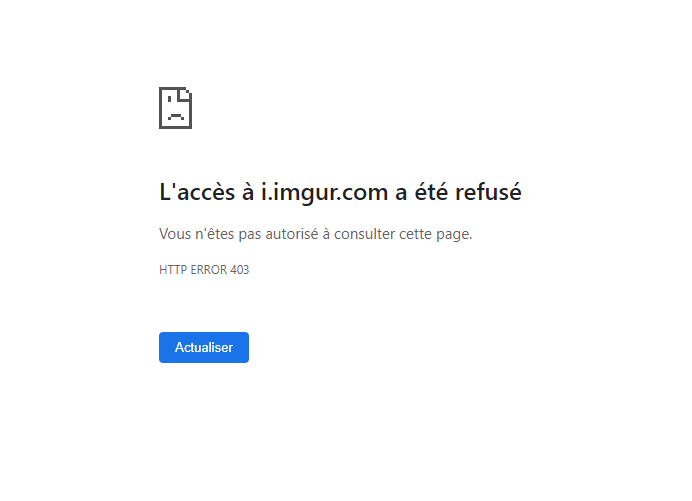Screen dimensions: 692x501
Task: Click the word "Vous" starting the message
Action: coord(175,234)
